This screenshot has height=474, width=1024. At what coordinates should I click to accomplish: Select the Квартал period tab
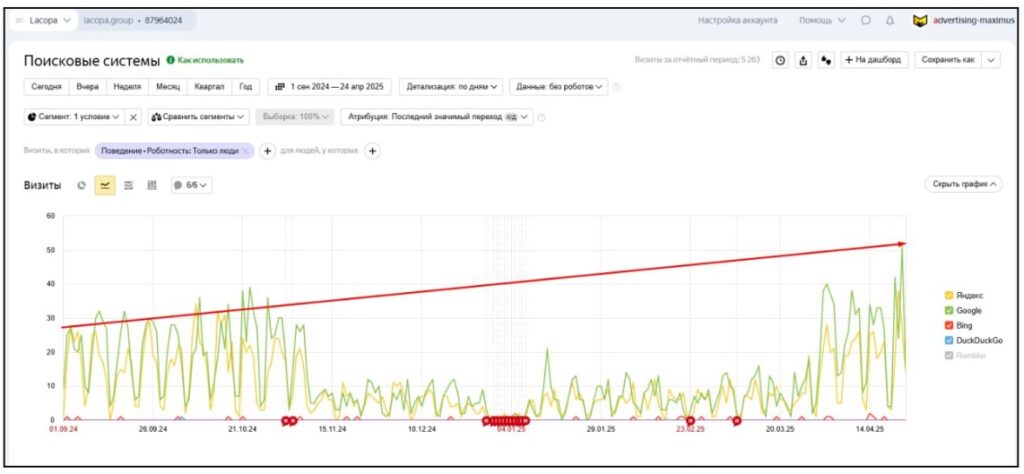[209, 87]
